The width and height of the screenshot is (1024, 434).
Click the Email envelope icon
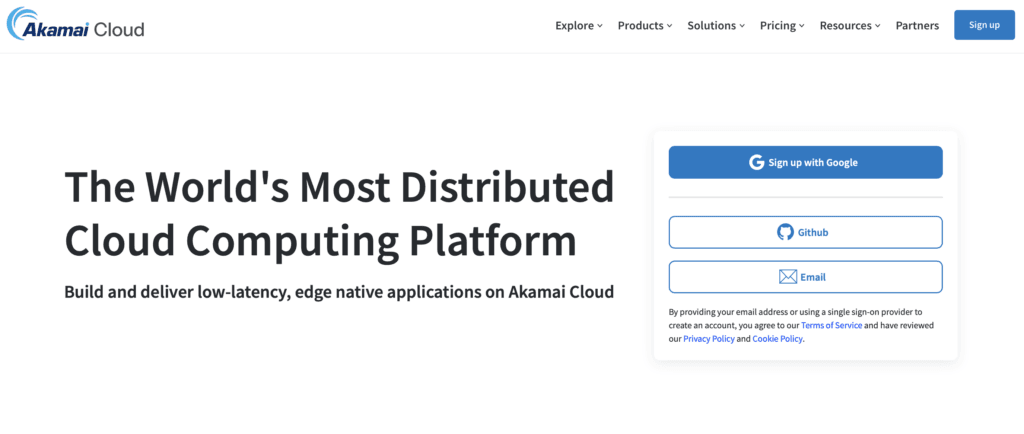tap(788, 277)
